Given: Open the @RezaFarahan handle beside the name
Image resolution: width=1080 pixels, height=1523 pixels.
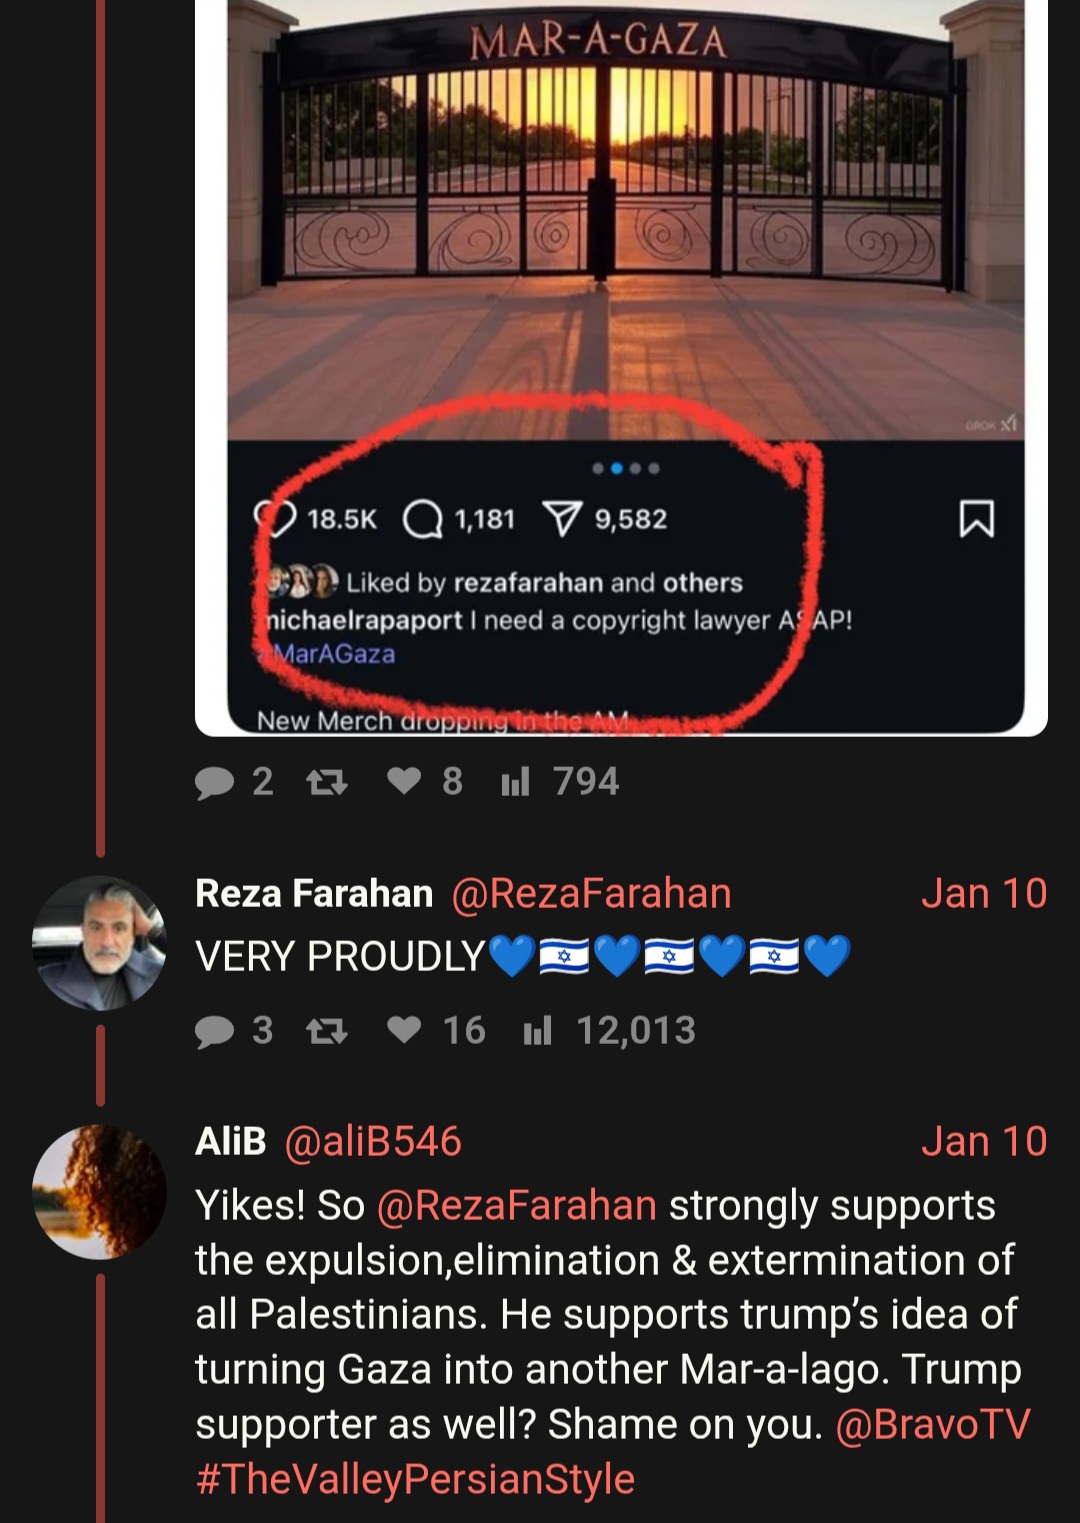Looking at the screenshot, I should (591, 894).
